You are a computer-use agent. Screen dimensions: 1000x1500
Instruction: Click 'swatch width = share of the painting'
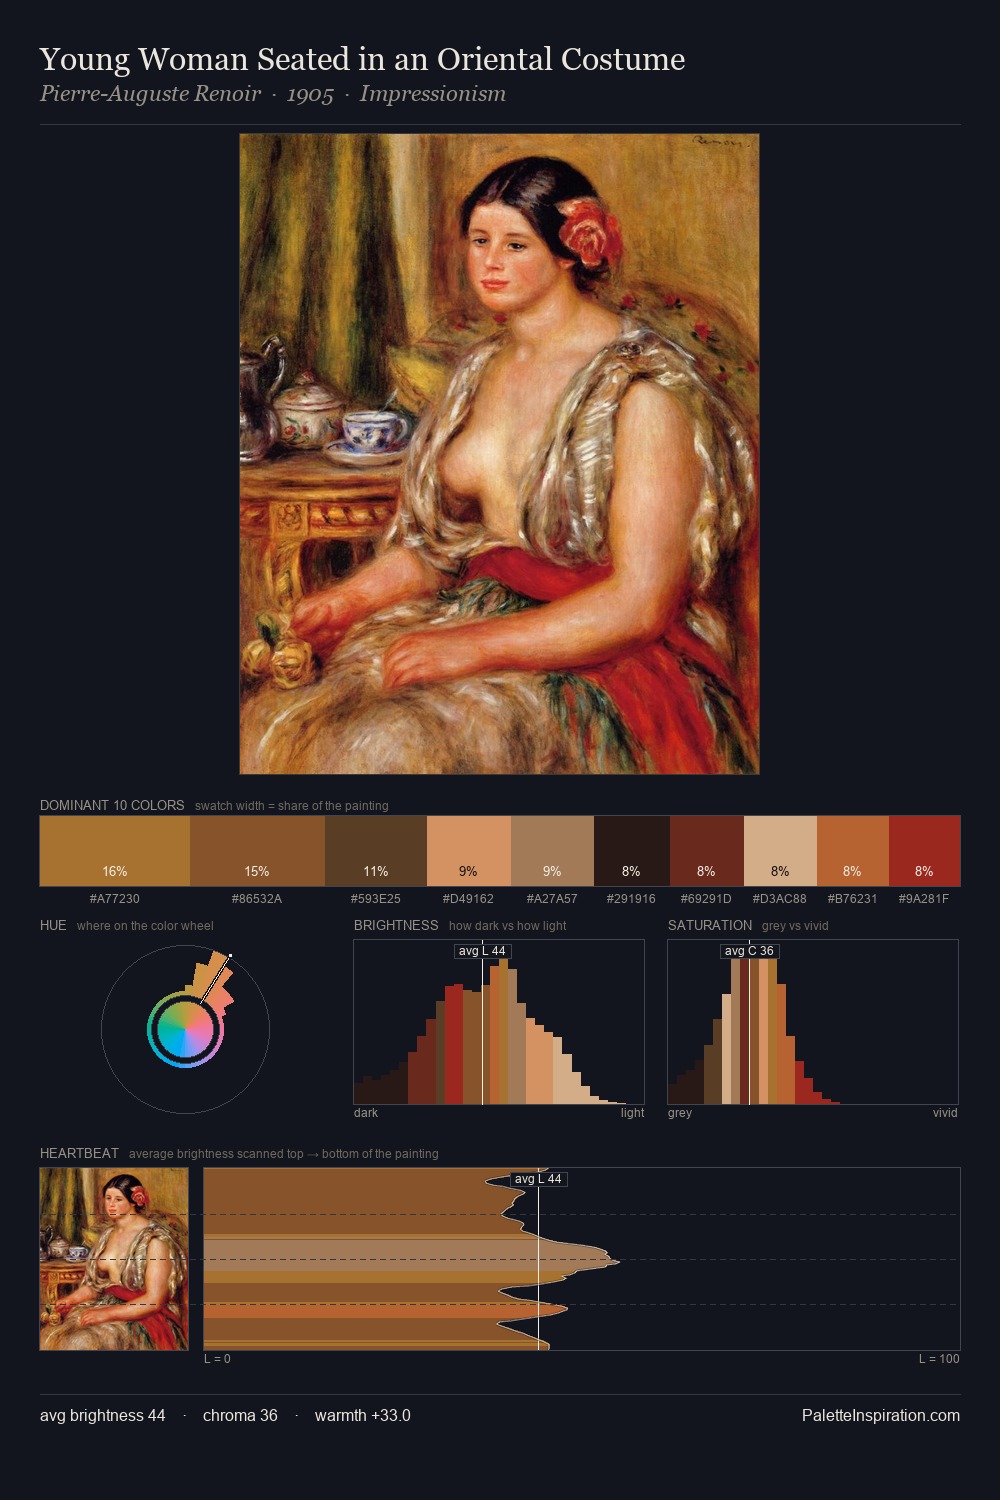292,806
